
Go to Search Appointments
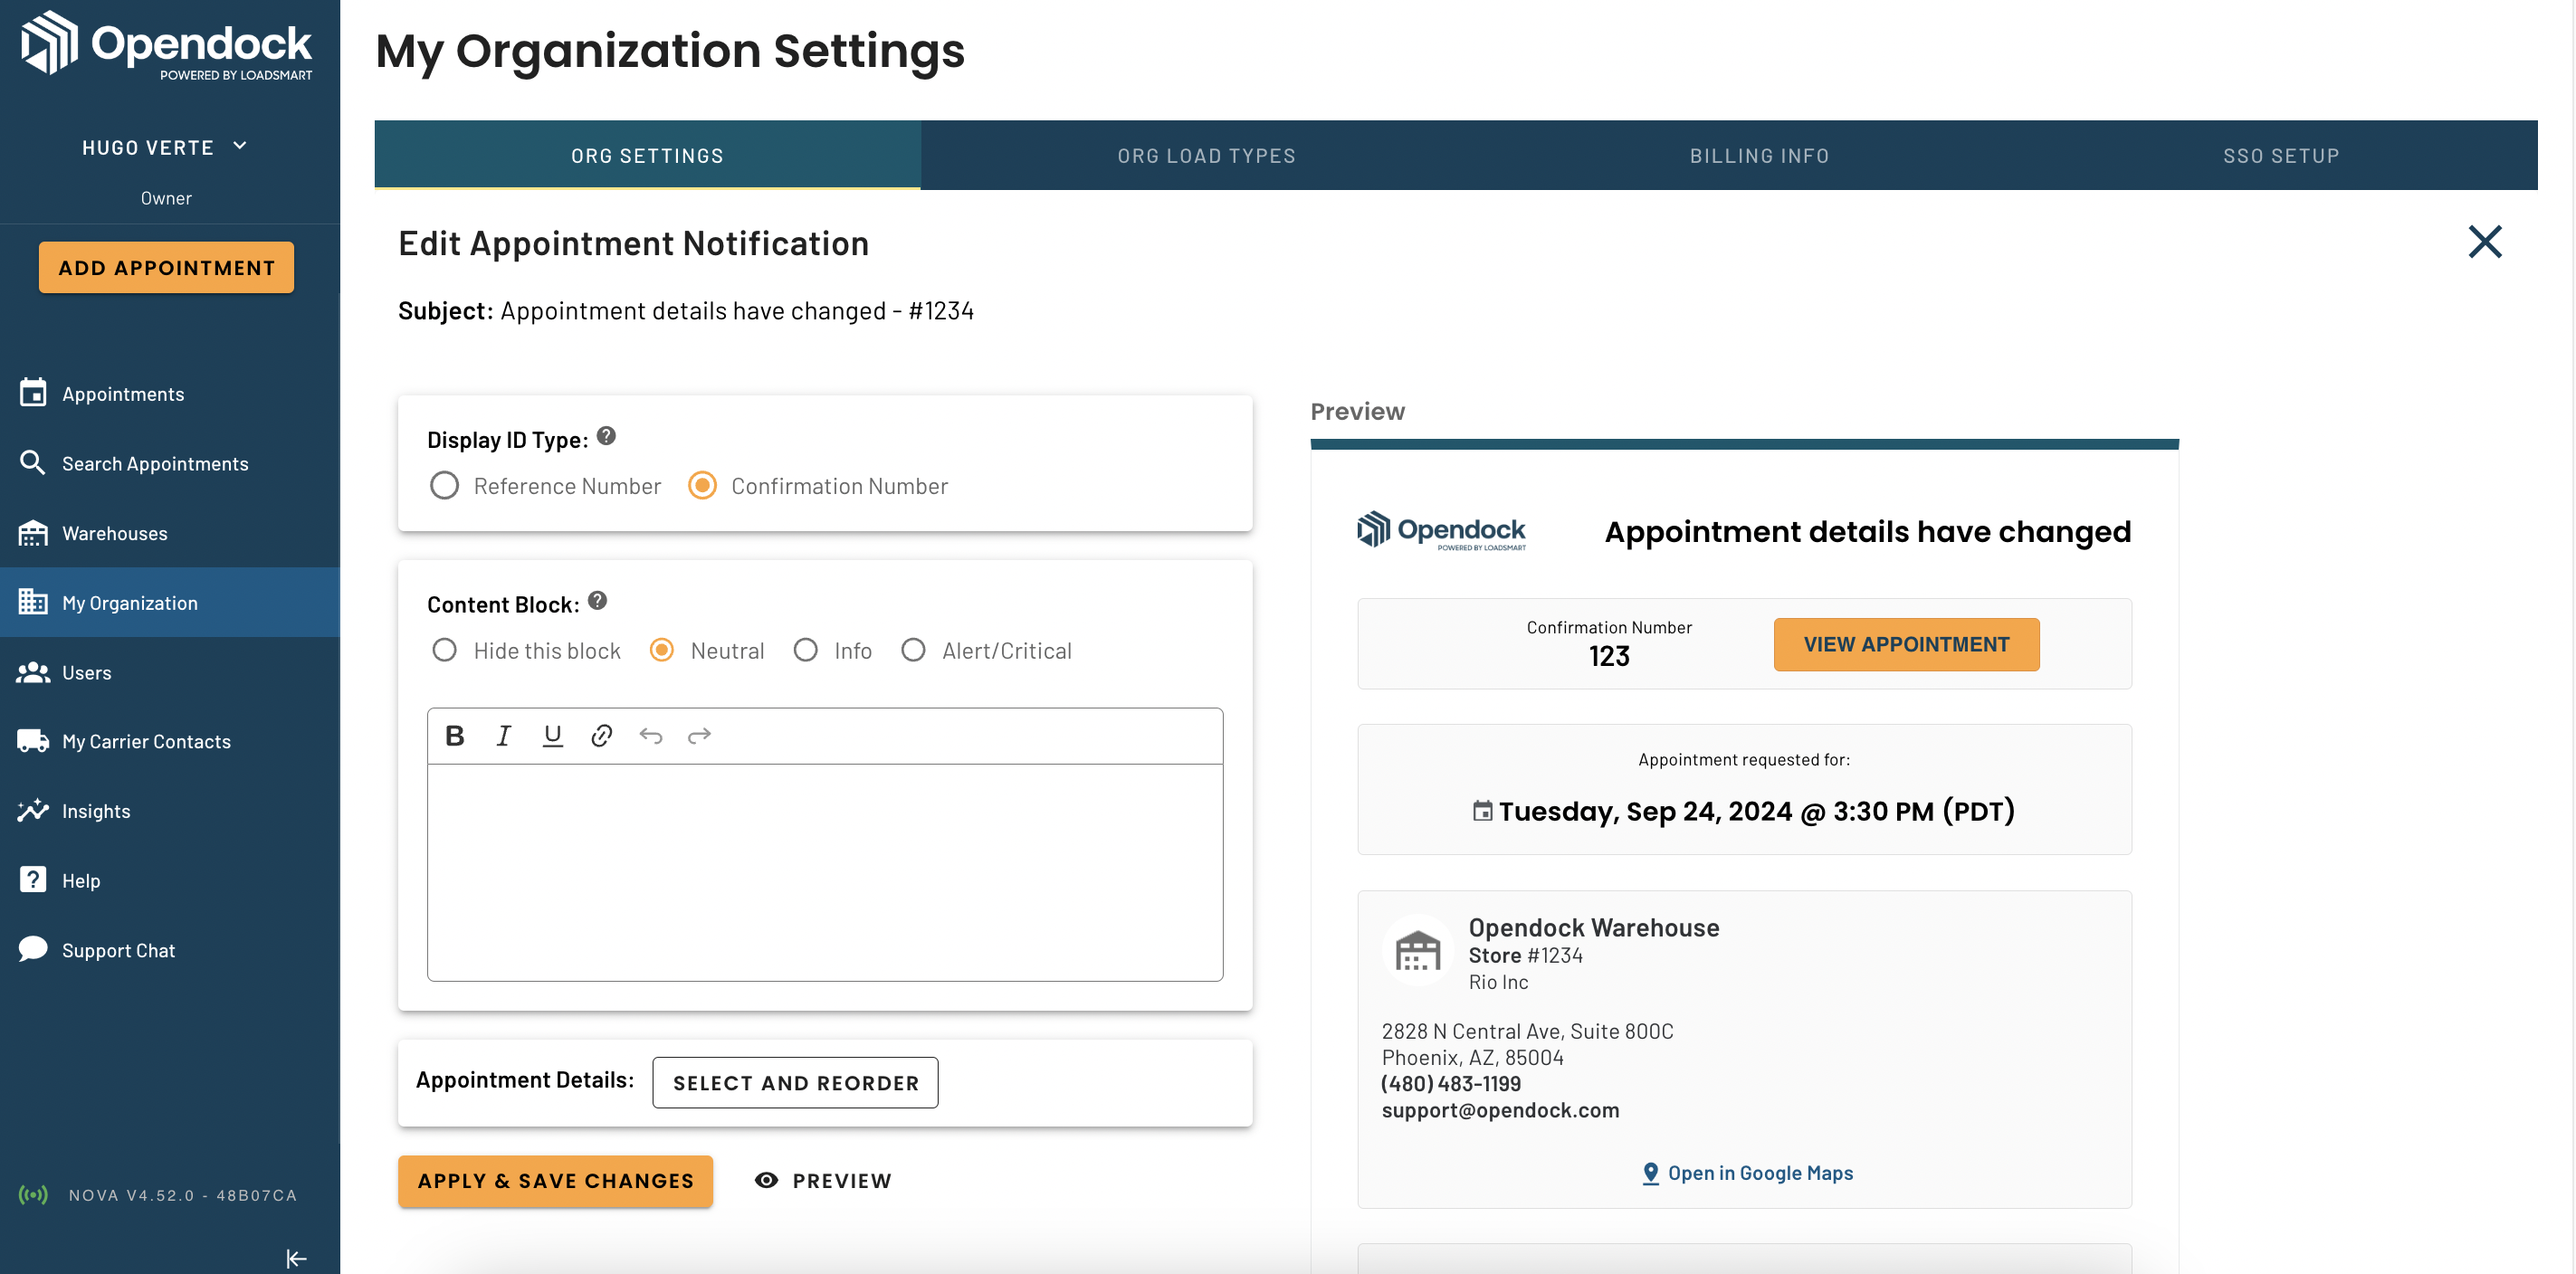coord(155,463)
